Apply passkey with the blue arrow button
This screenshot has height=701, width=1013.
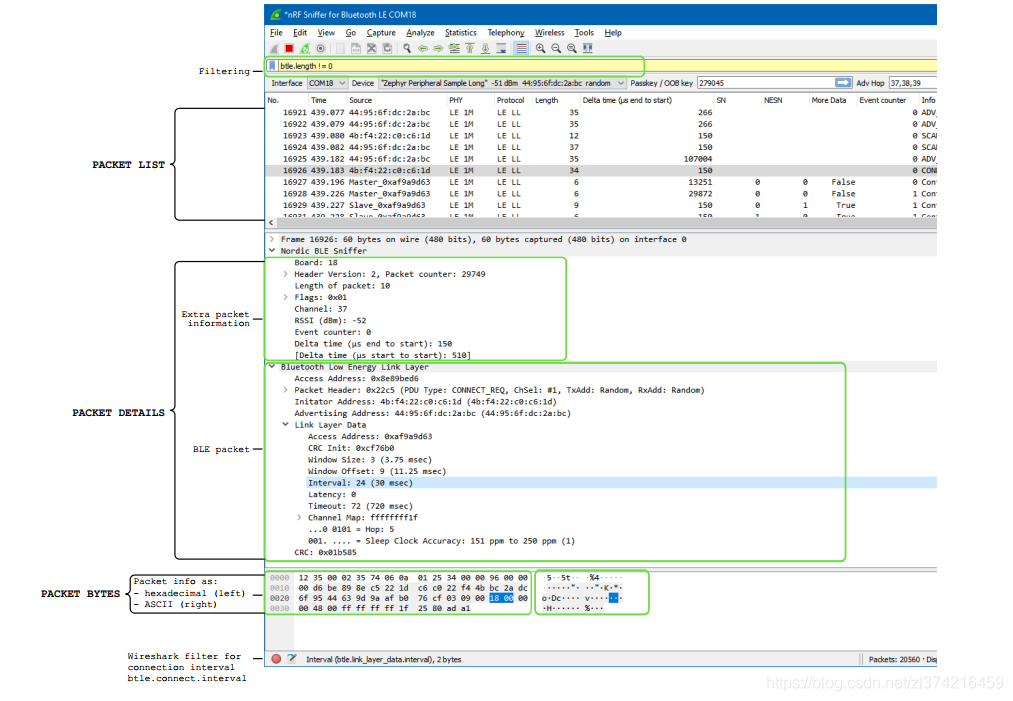click(842, 83)
